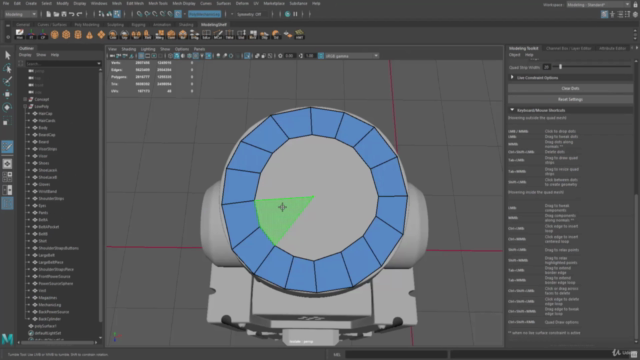Viewport: 640px width, 360px height.
Task: Open the Outliner search filter dropdown arrow
Action: pyautogui.click(x=98, y=64)
